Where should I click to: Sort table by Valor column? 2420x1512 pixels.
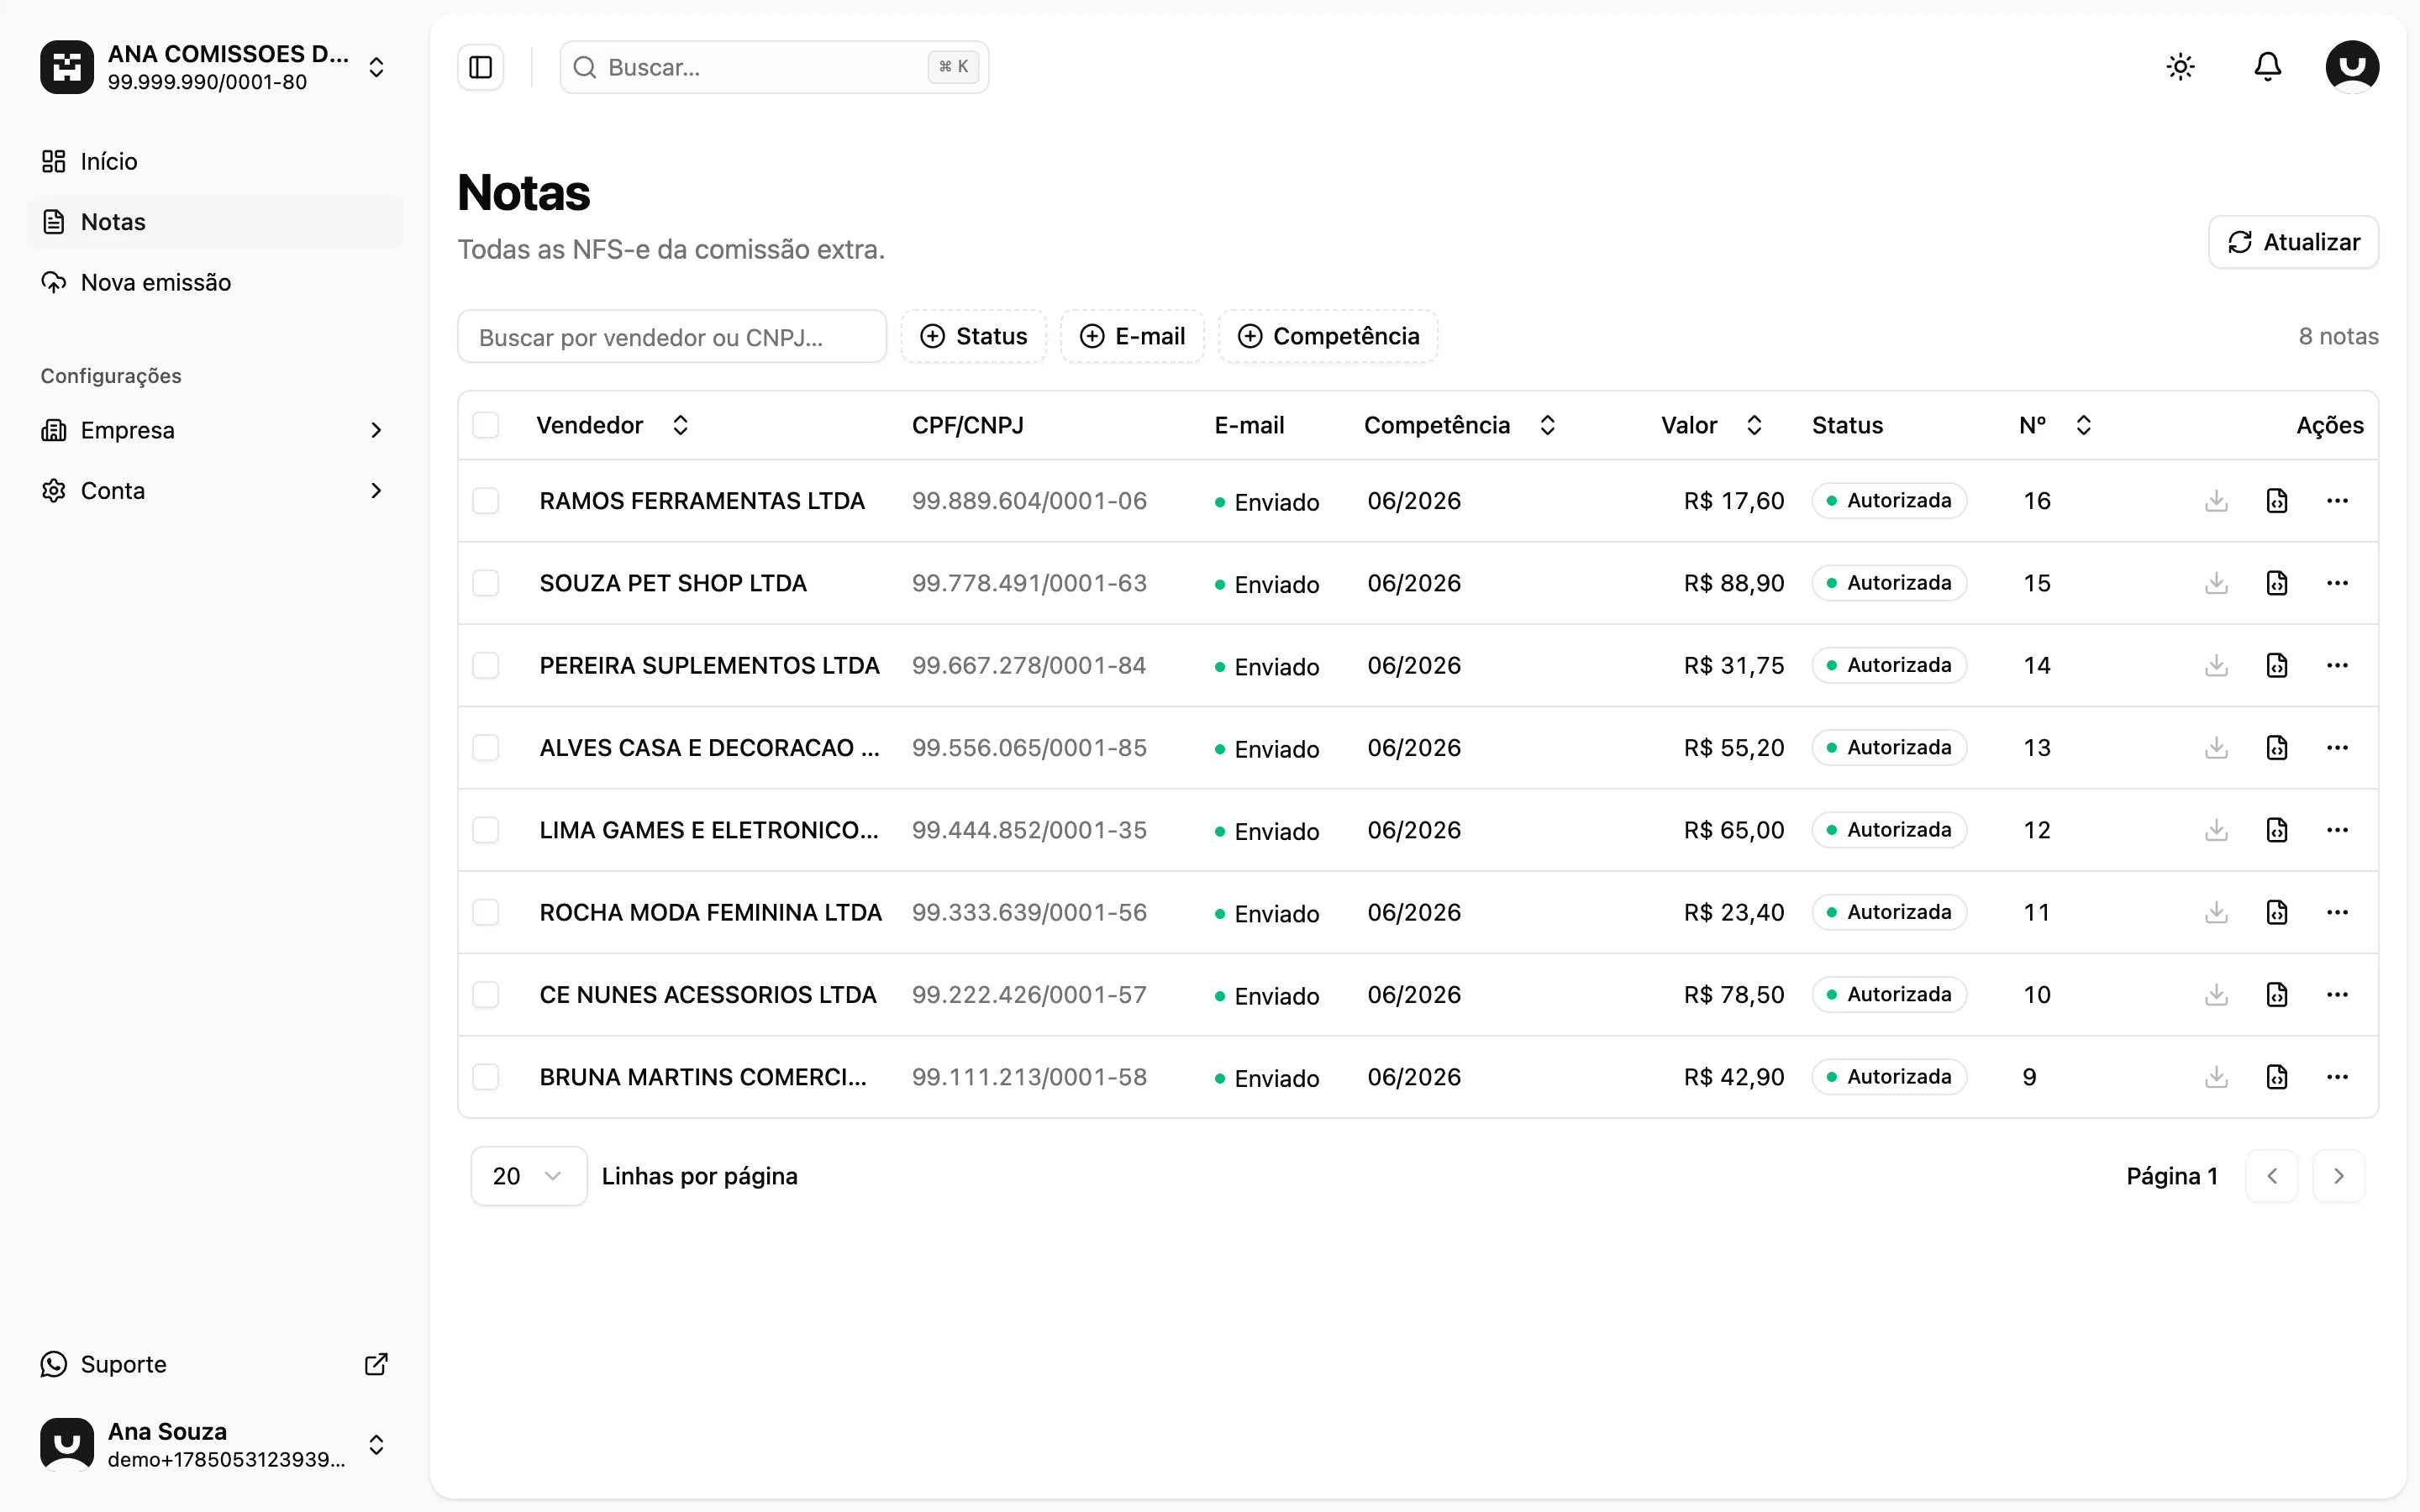coord(1711,425)
